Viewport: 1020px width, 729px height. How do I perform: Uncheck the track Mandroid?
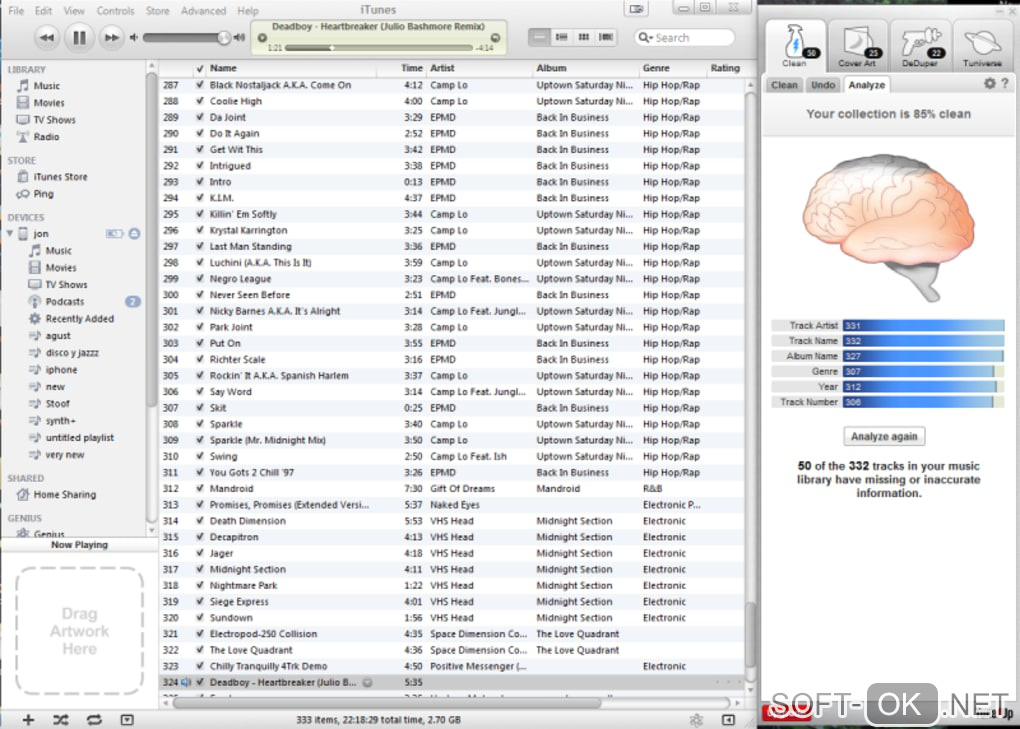200,488
